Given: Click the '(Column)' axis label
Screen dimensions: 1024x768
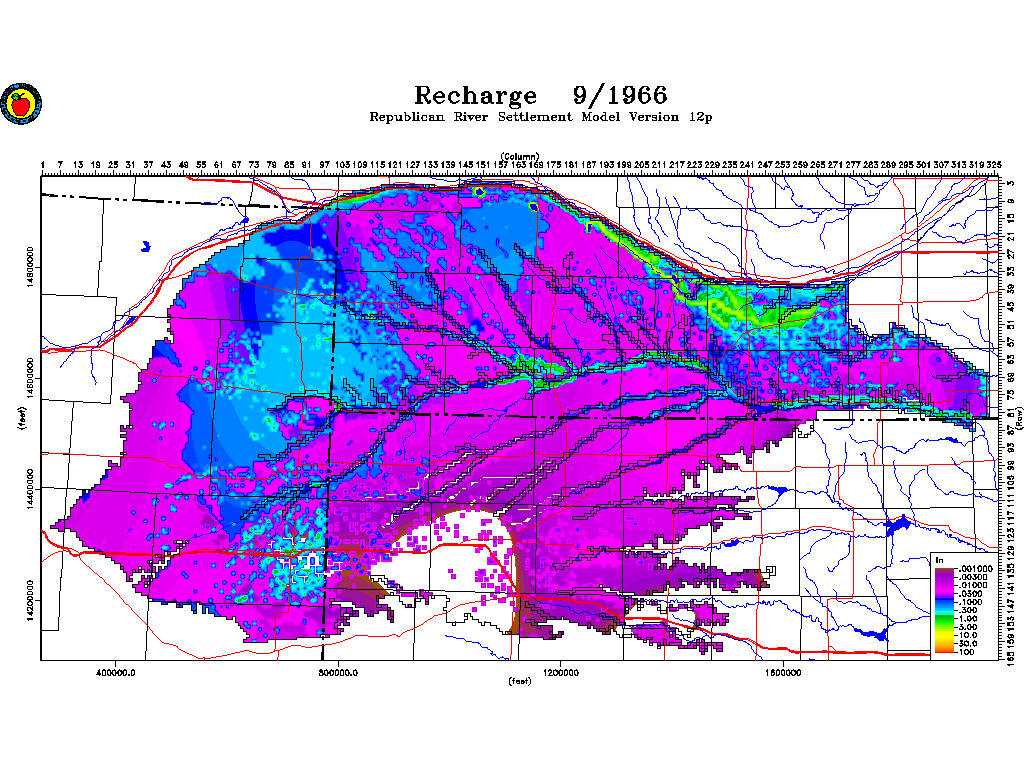Looking at the screenshot, I should point(520,156).
